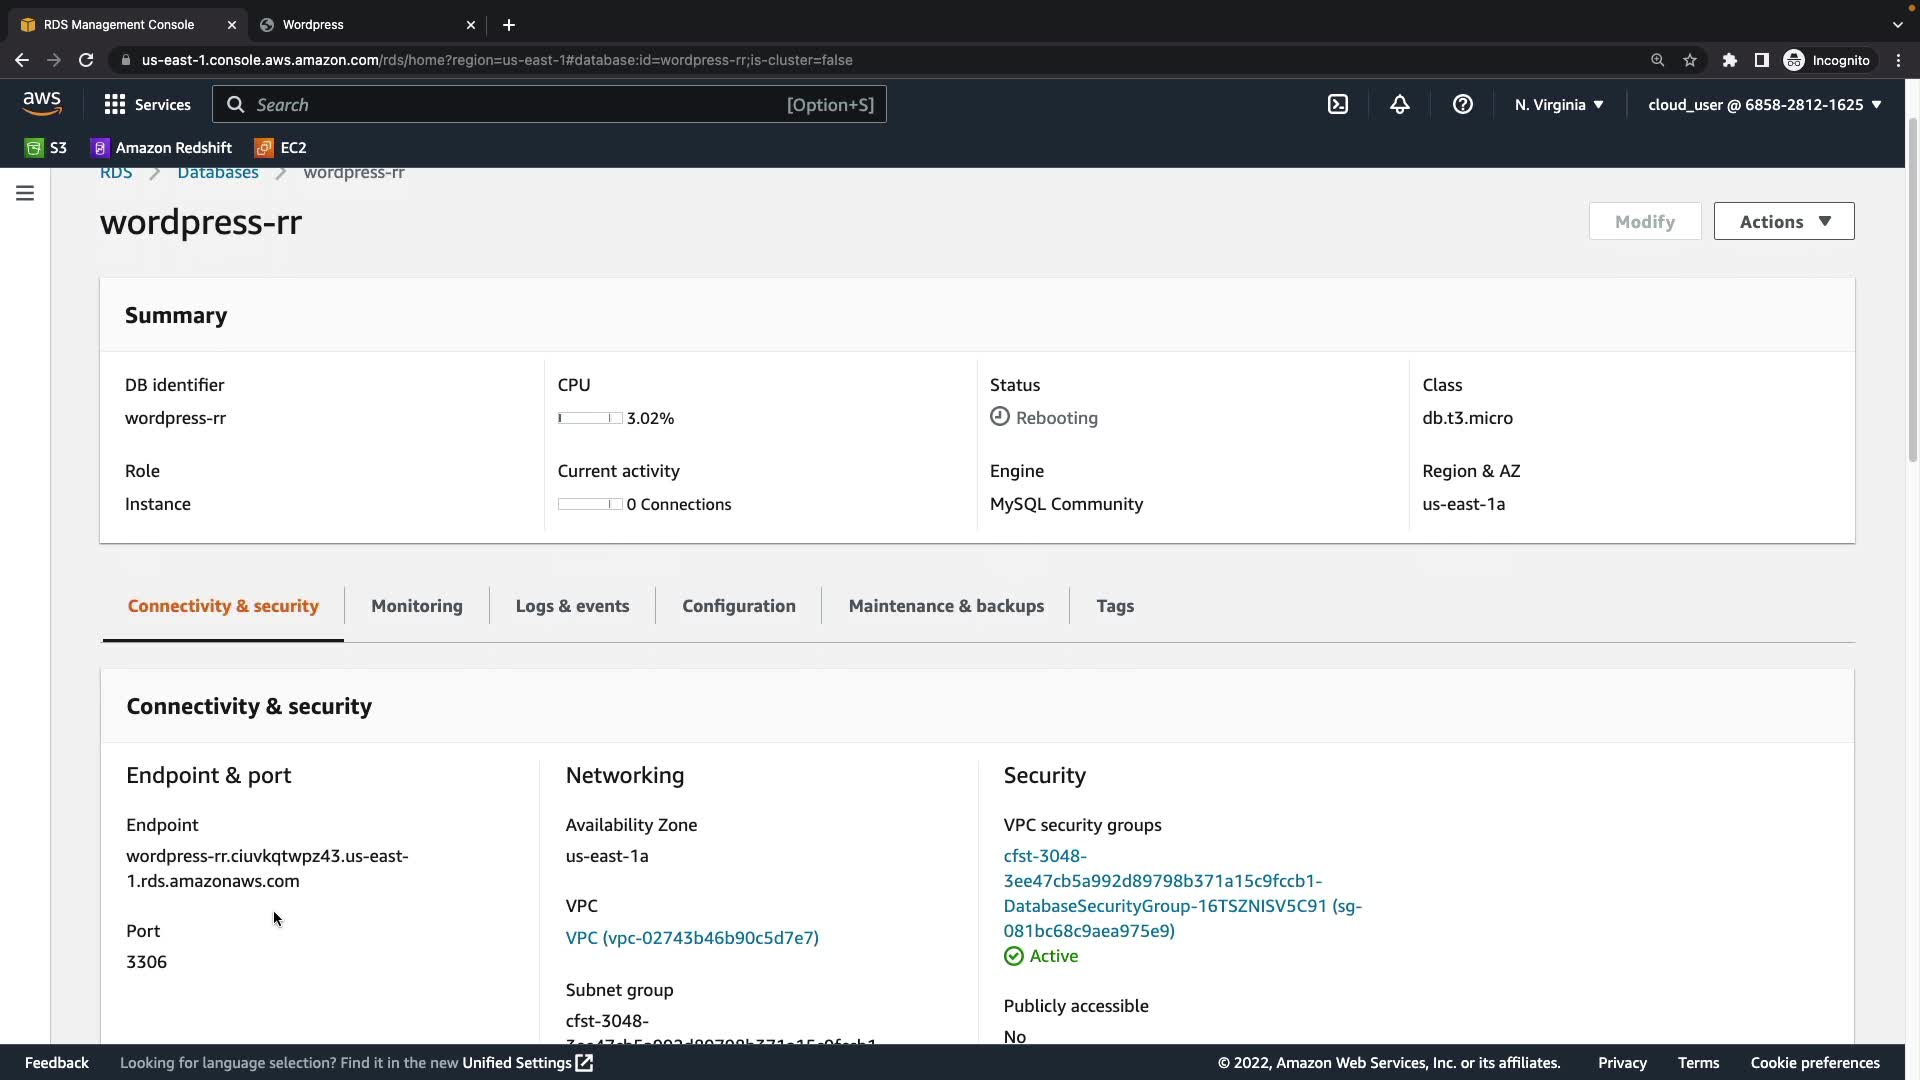
Task: Open the Services grid menu
Action: (x=147, y=104)
